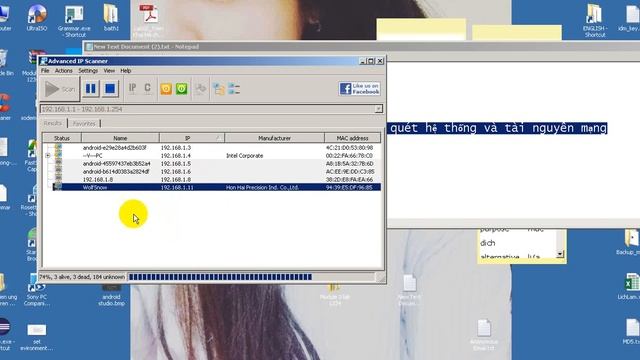The height and width of the screenshot is (360, 640).
Task: Open the Help menu
Action: (x=126, y=71)
